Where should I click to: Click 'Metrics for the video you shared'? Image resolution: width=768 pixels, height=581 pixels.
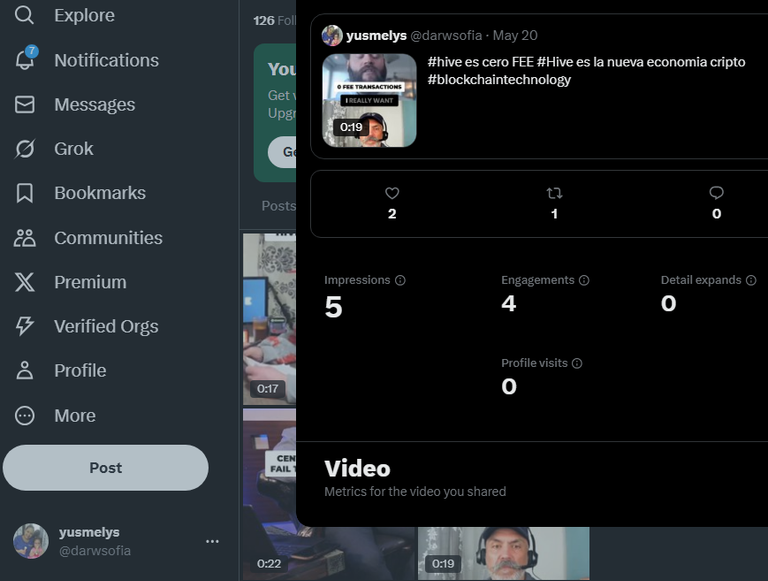(415, 491)
